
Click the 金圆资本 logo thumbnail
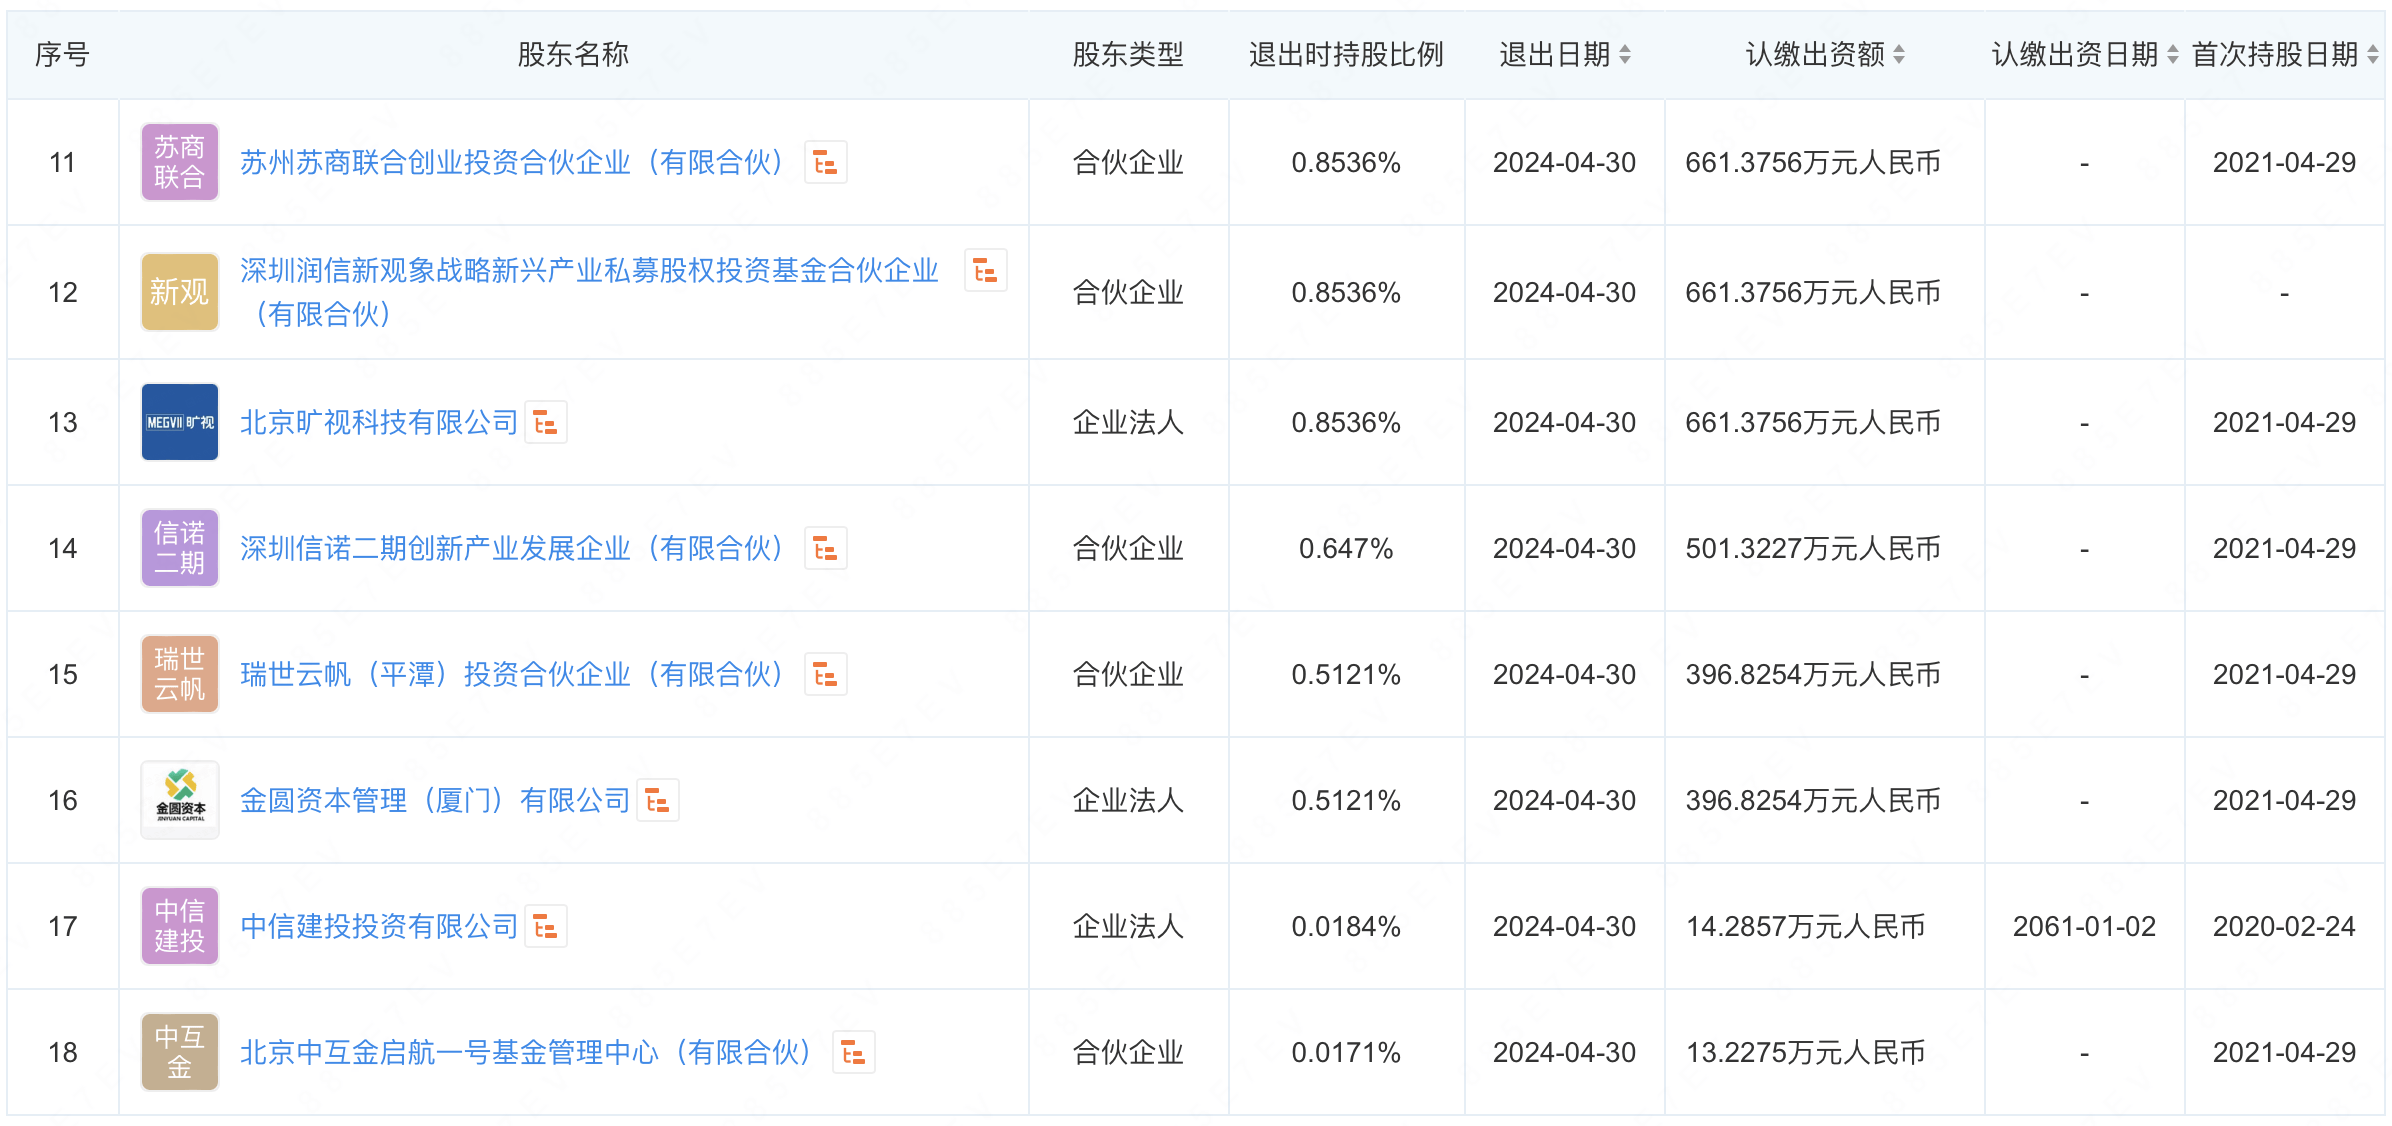(180, 800)
